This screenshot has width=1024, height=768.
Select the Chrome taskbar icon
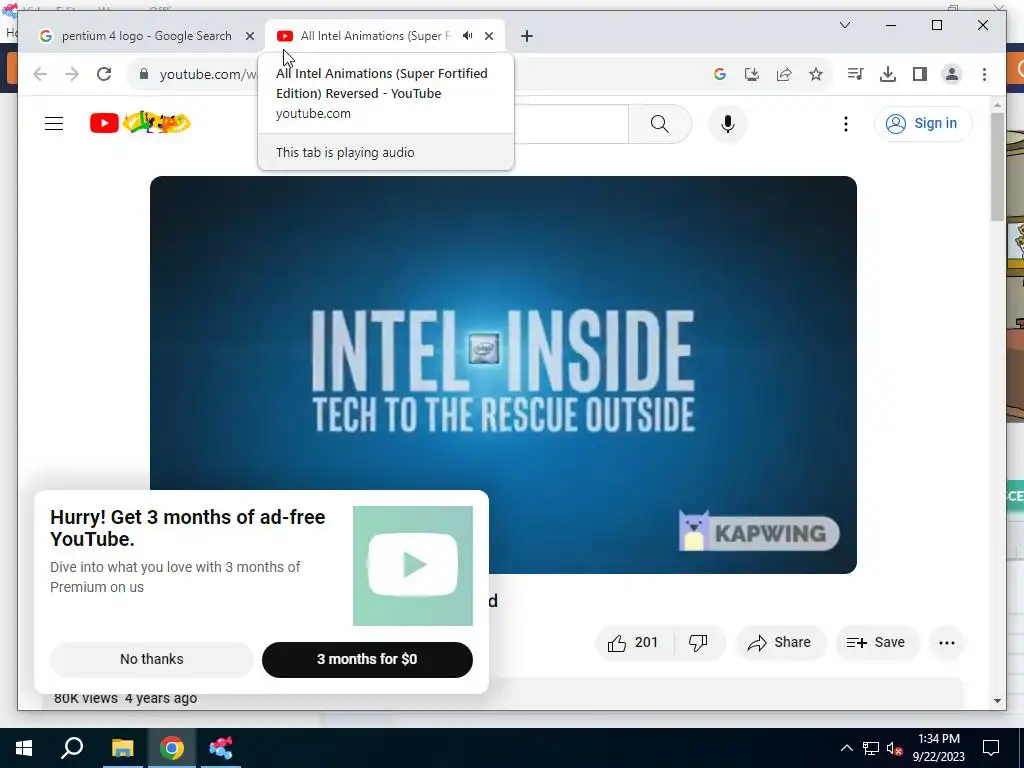[172, 748]
